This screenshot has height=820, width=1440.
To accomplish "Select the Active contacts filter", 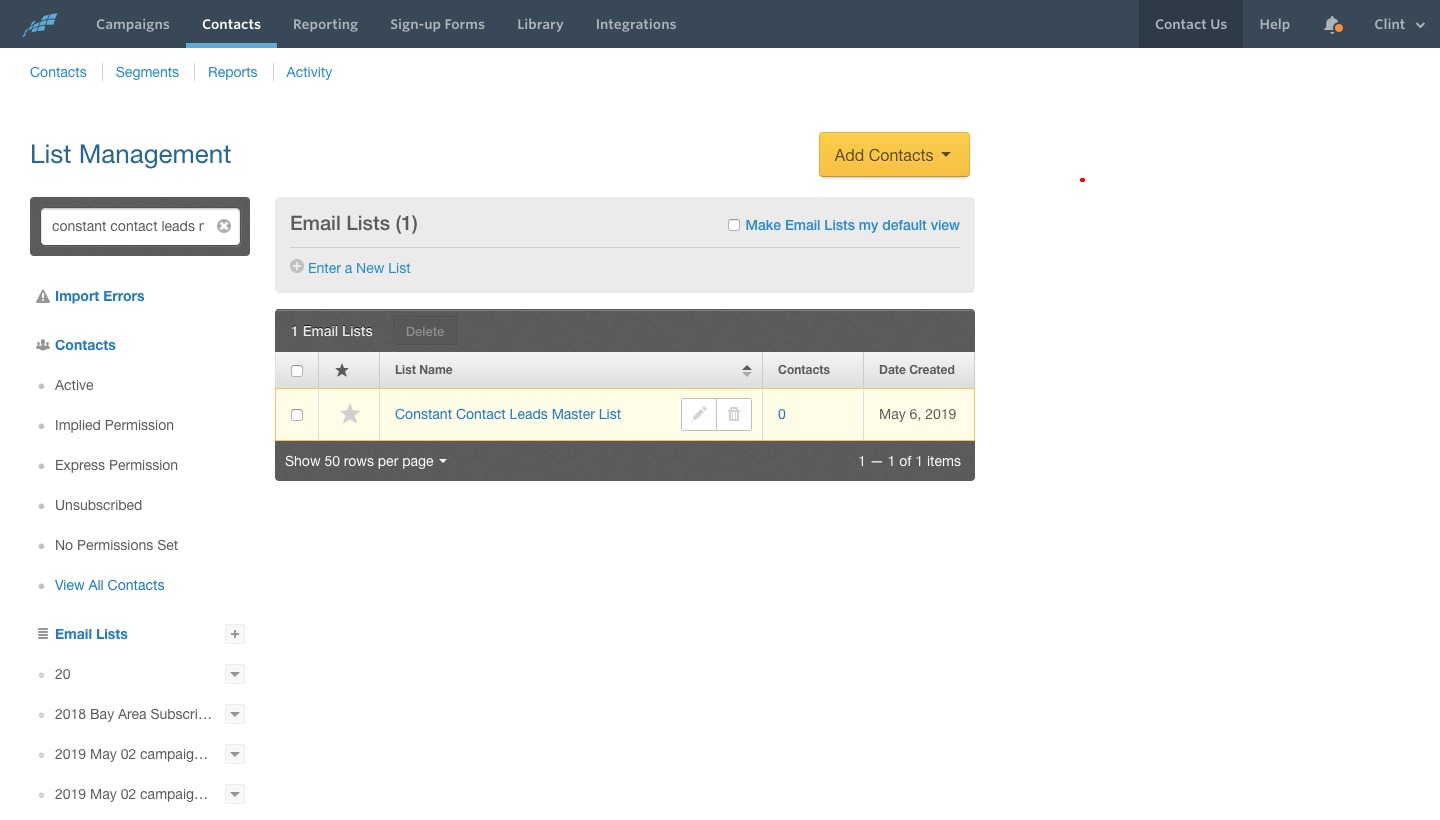I will coord(74,385).
